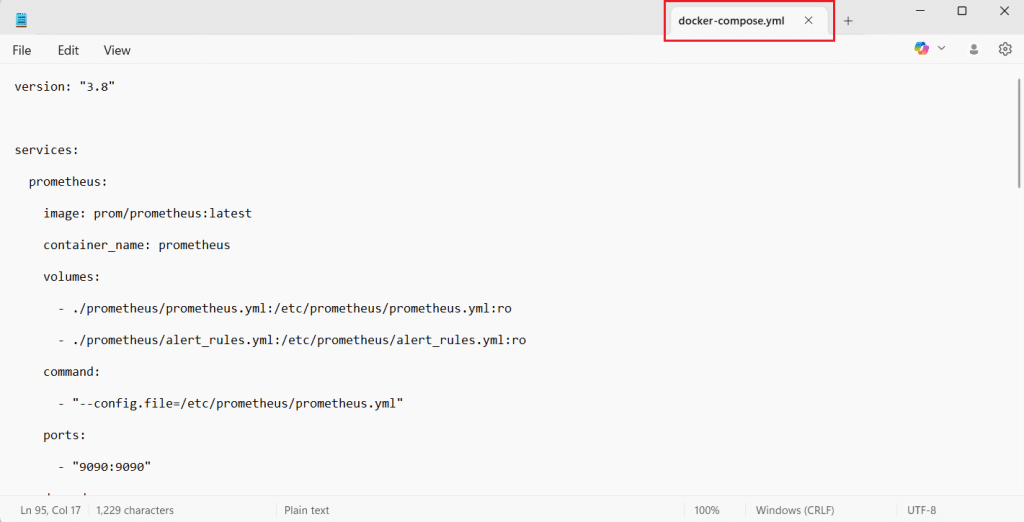The width and height of the screenshot is (1024, 522).
Task: Minimize the Notepad window
Action: (920, 11)
